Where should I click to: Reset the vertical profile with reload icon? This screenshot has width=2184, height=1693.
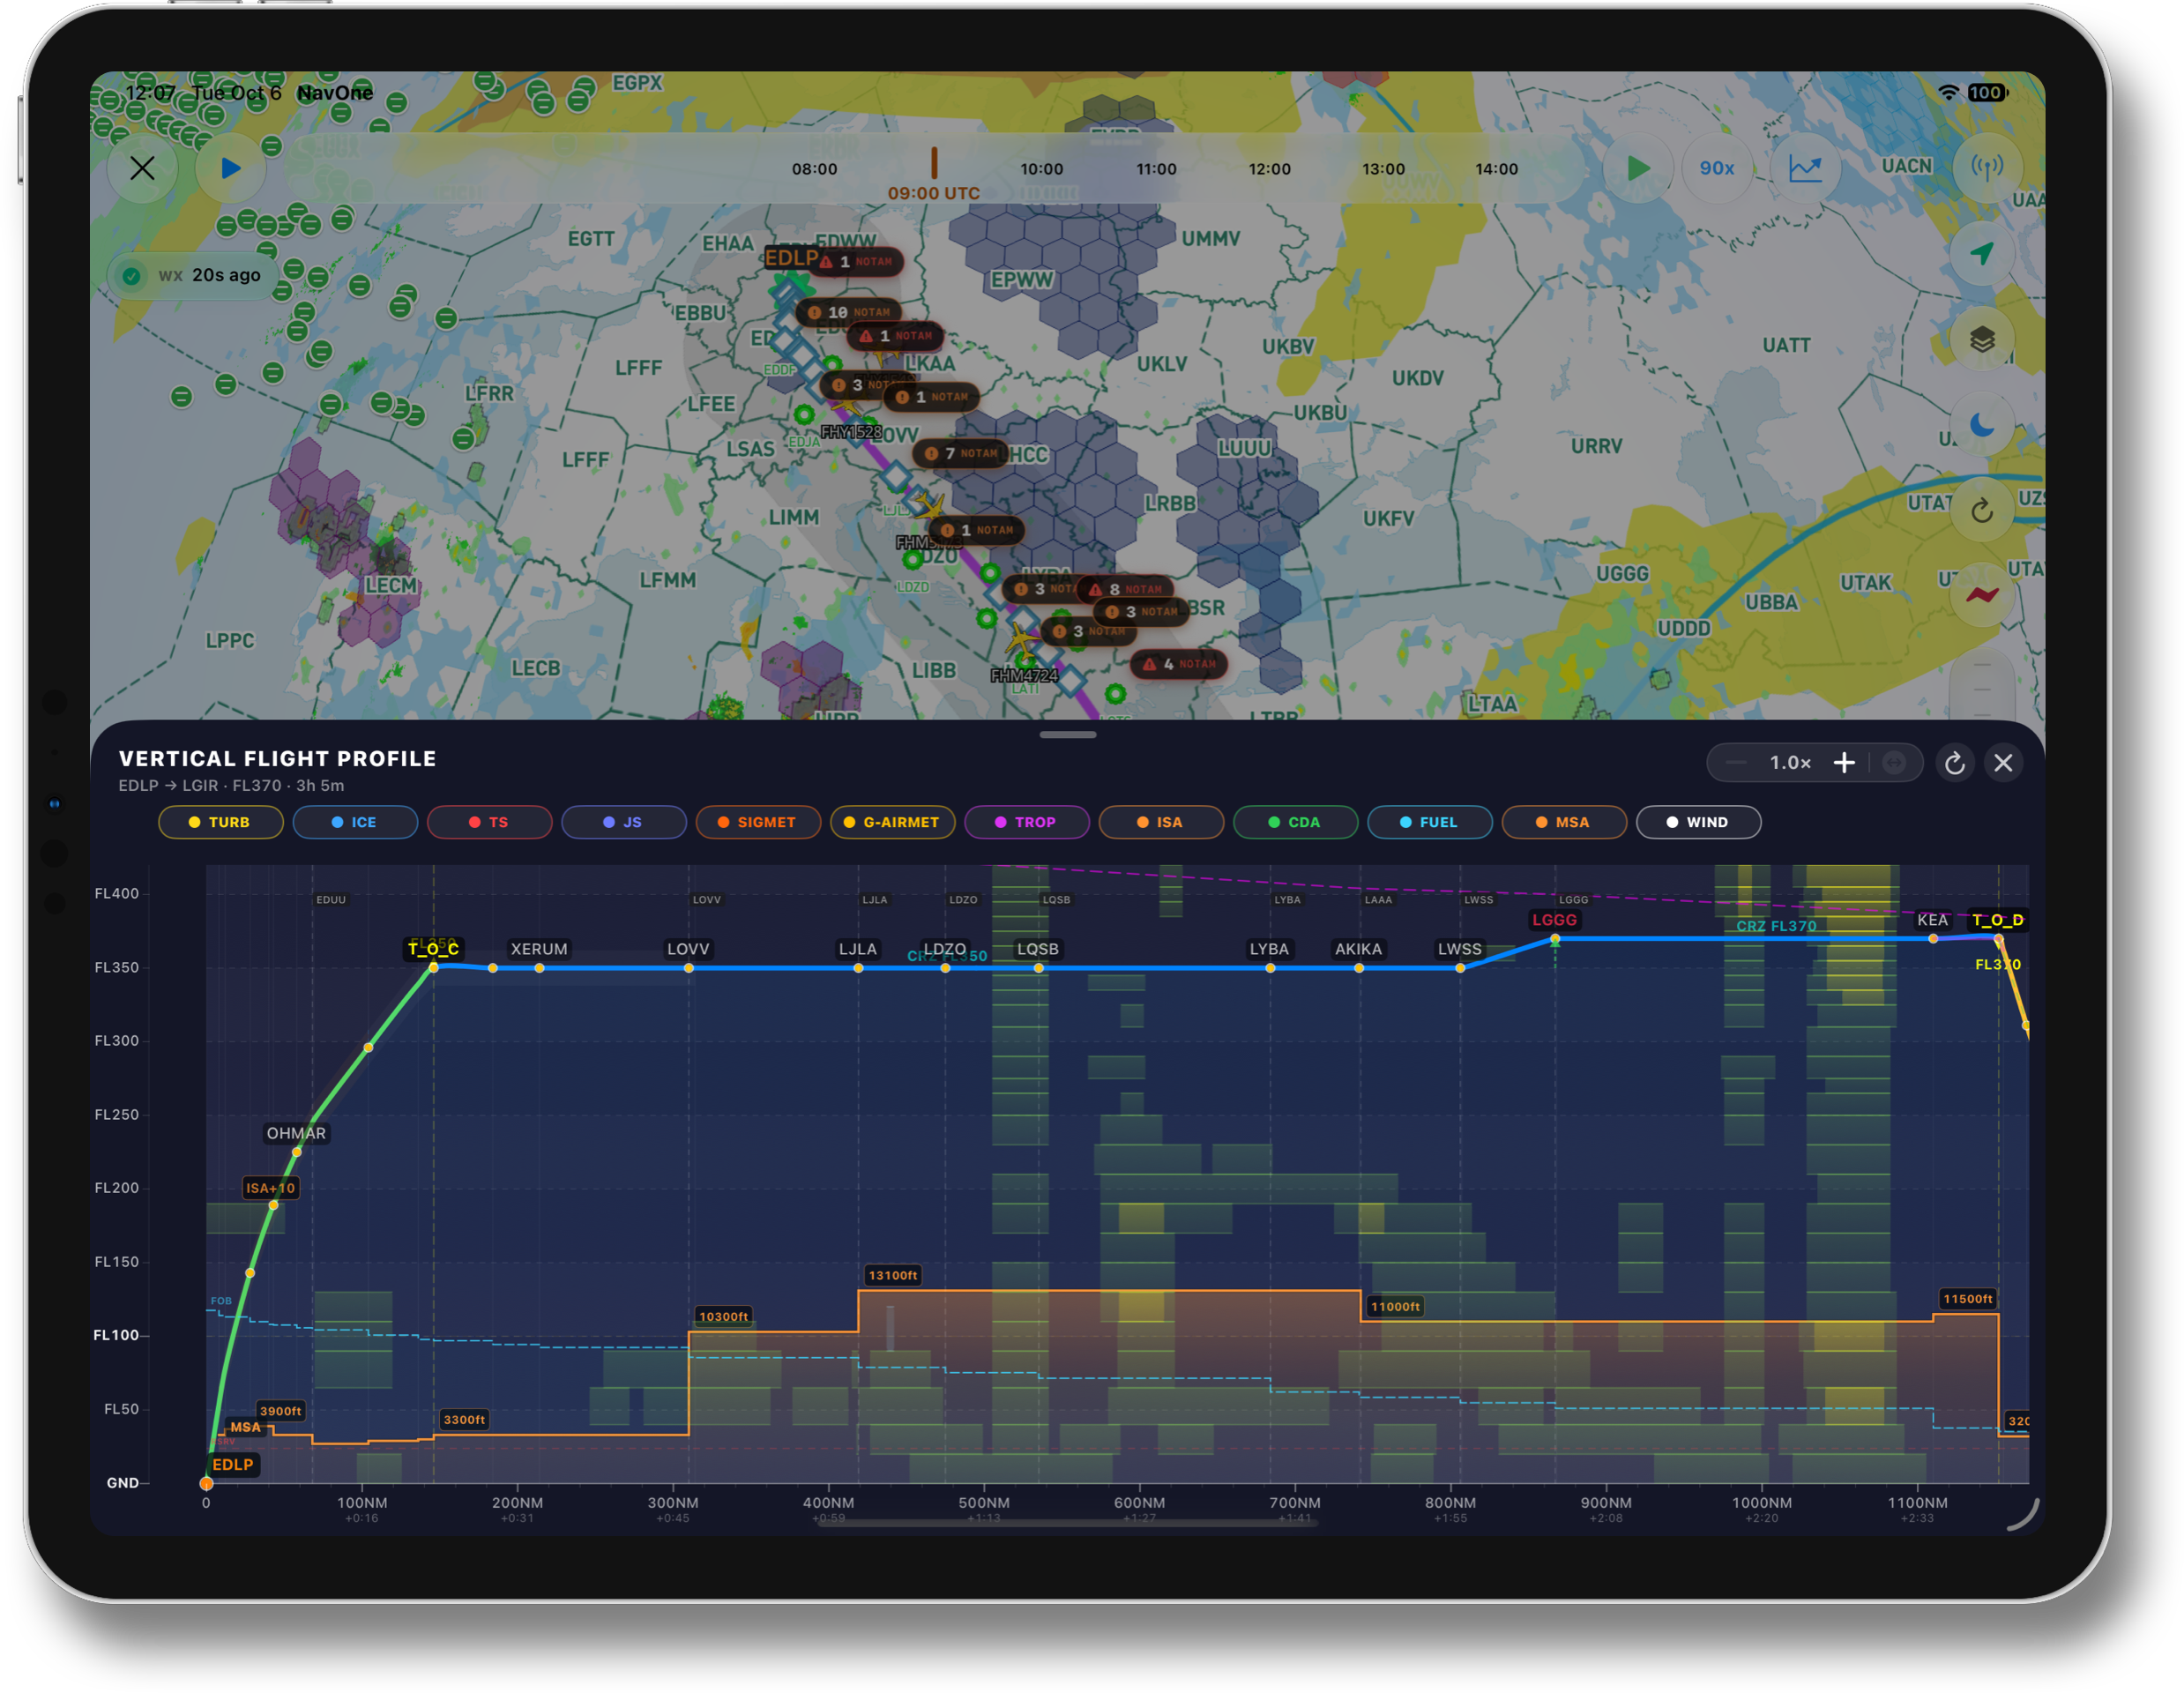pyautogui.click(x=1954, y=763)
